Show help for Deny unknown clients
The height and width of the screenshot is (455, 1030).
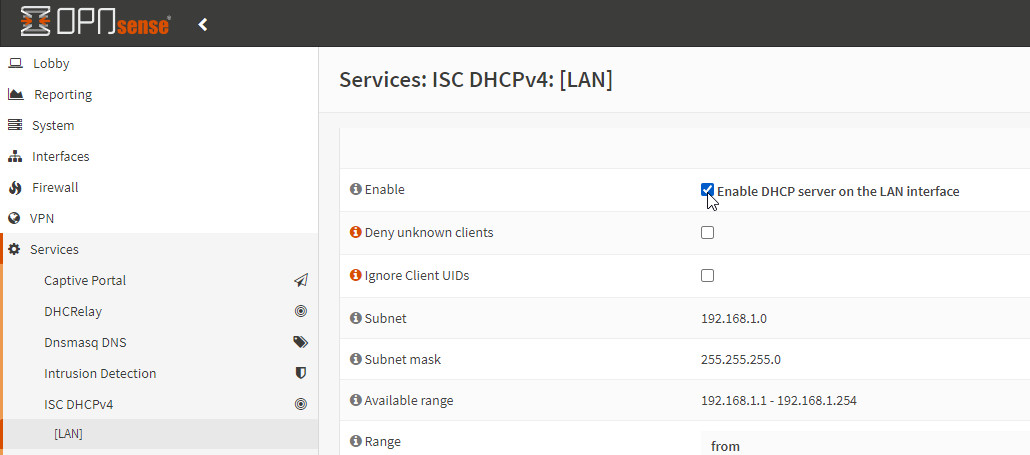coord(355,233)
